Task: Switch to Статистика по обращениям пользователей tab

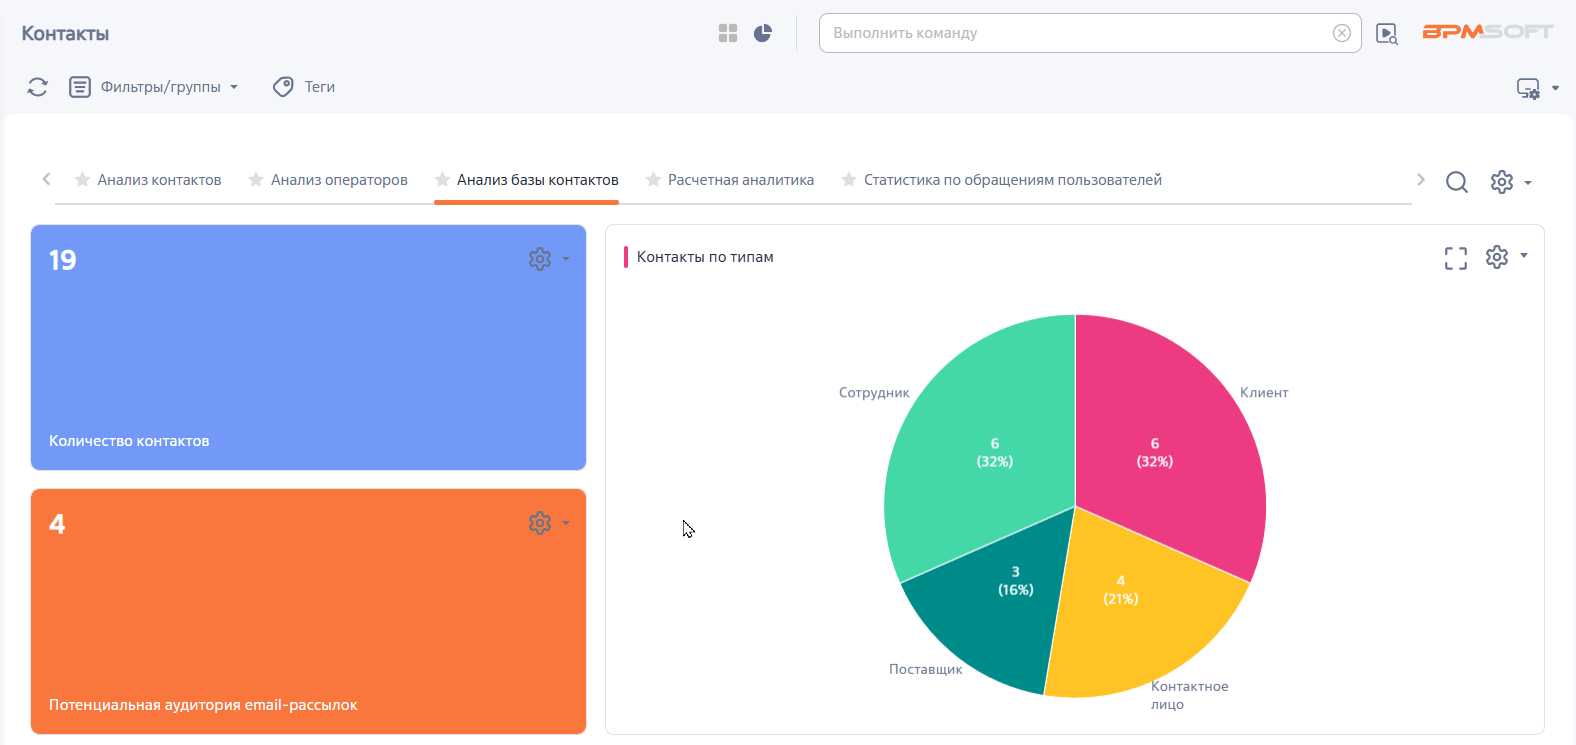Action: point(1012,180)
